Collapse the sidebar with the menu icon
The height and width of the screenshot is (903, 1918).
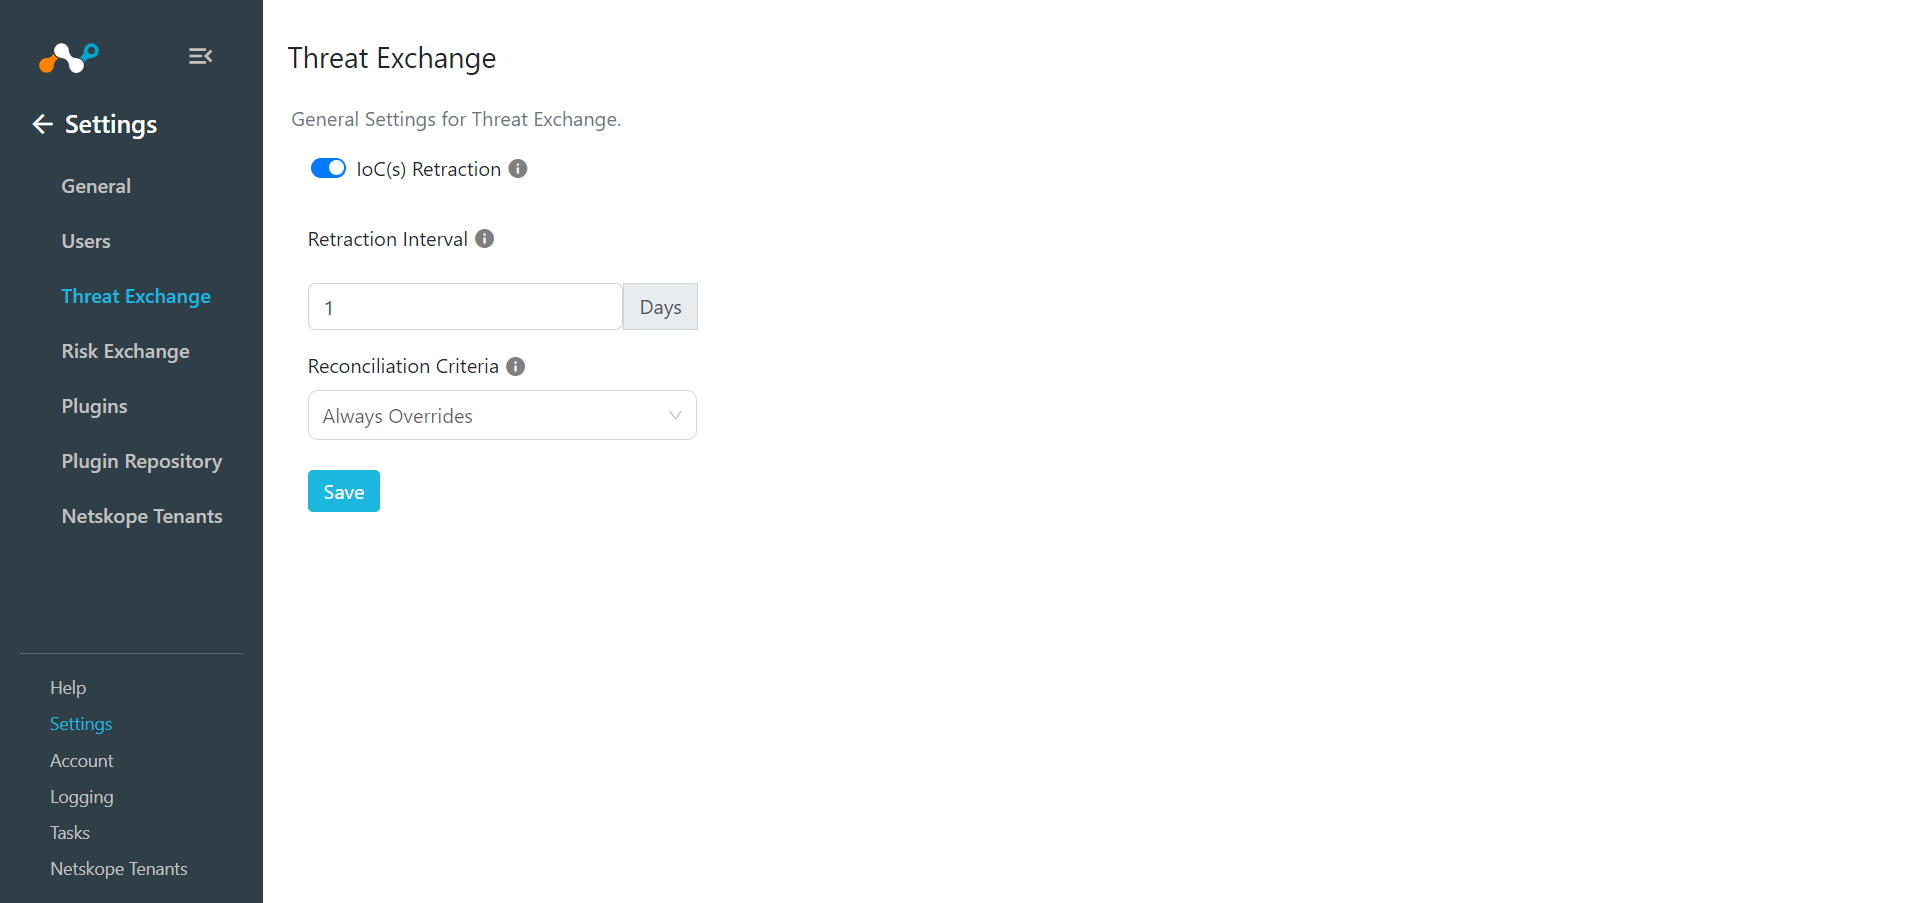click(x=200, y=56)
